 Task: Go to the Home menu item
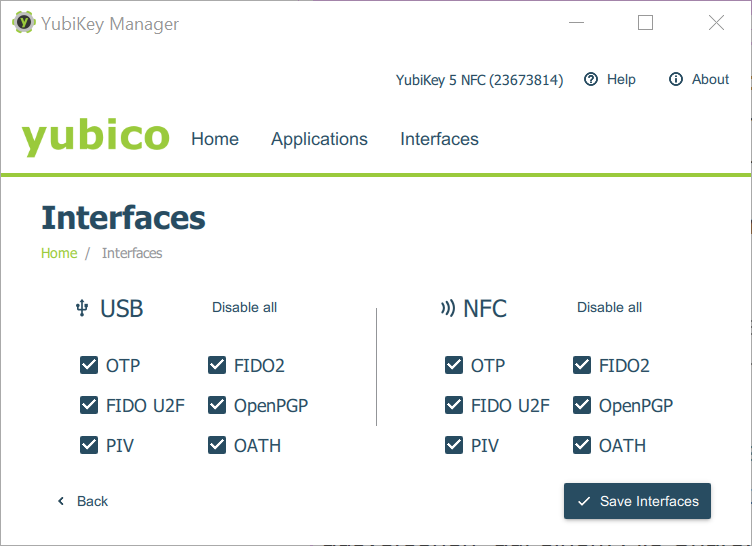[x=215, y=139]
